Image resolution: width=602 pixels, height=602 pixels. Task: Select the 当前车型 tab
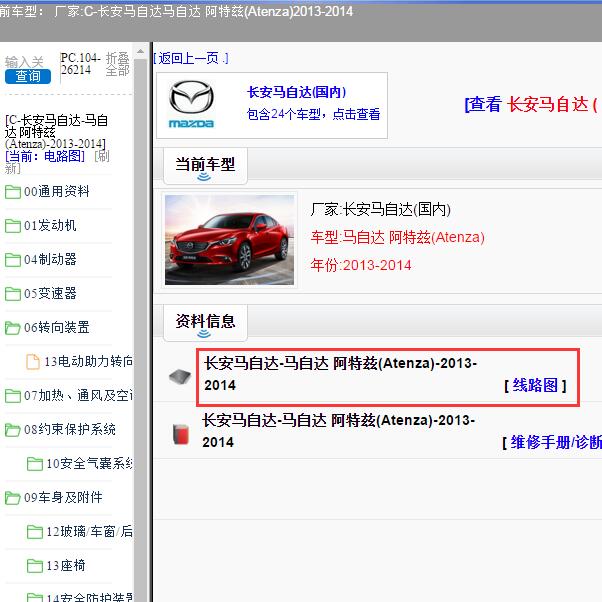click(x=205, y=166)
